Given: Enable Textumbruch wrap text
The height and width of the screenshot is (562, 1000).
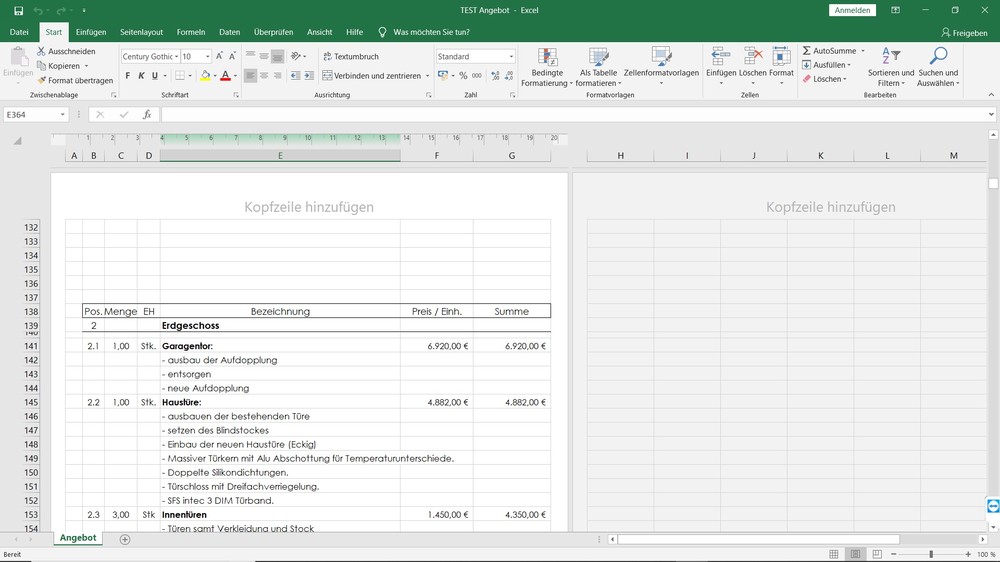Looking at the screenshot, I should (350, 57).
